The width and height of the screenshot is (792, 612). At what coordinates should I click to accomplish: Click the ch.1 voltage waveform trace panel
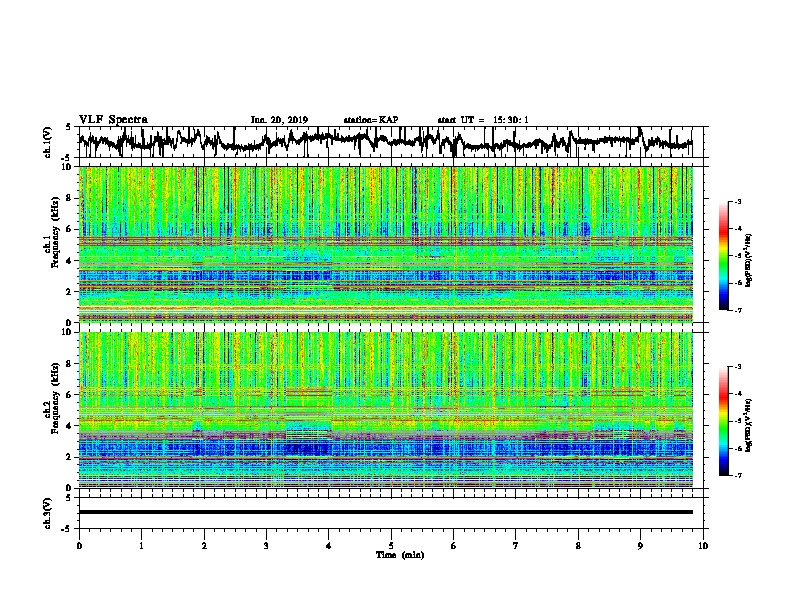[390, 142]
